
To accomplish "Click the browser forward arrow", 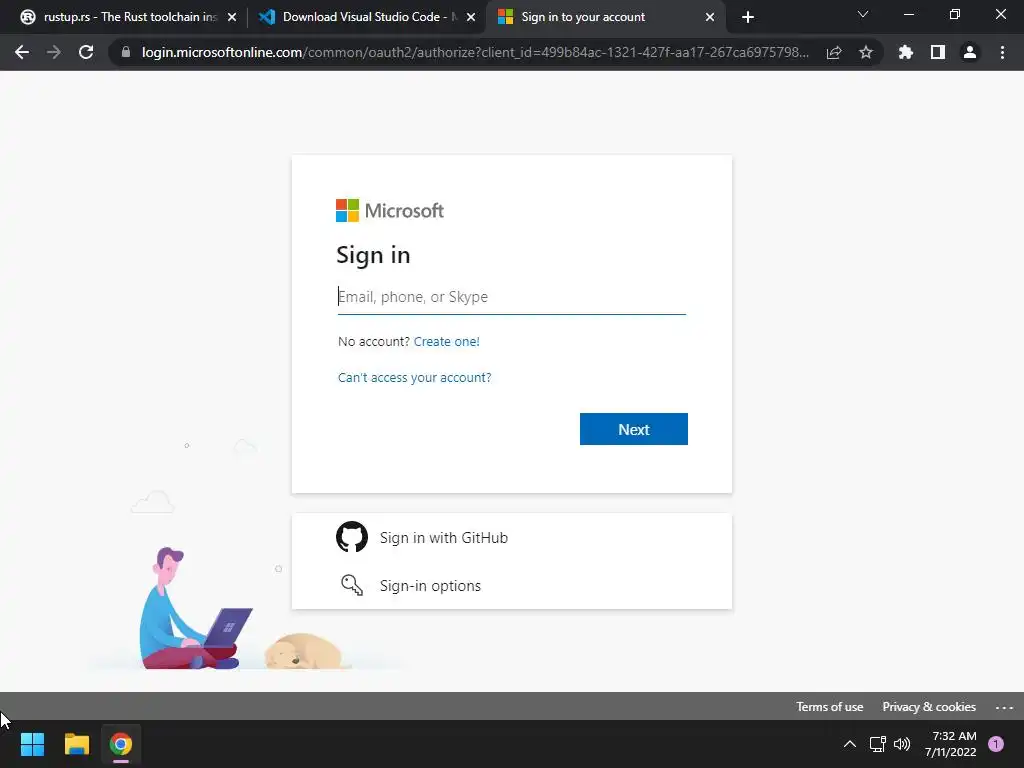I will click(x=54, y=52).
